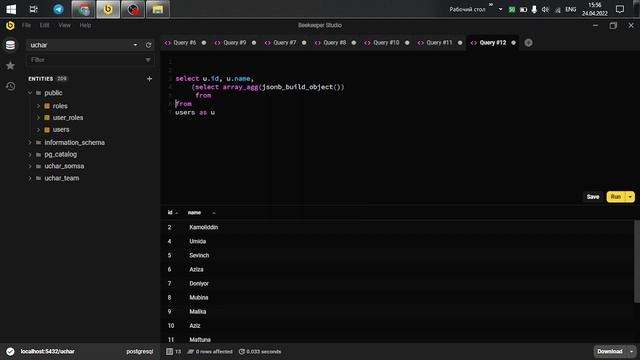Open Task View on taskbar

[x=33, y=9]
